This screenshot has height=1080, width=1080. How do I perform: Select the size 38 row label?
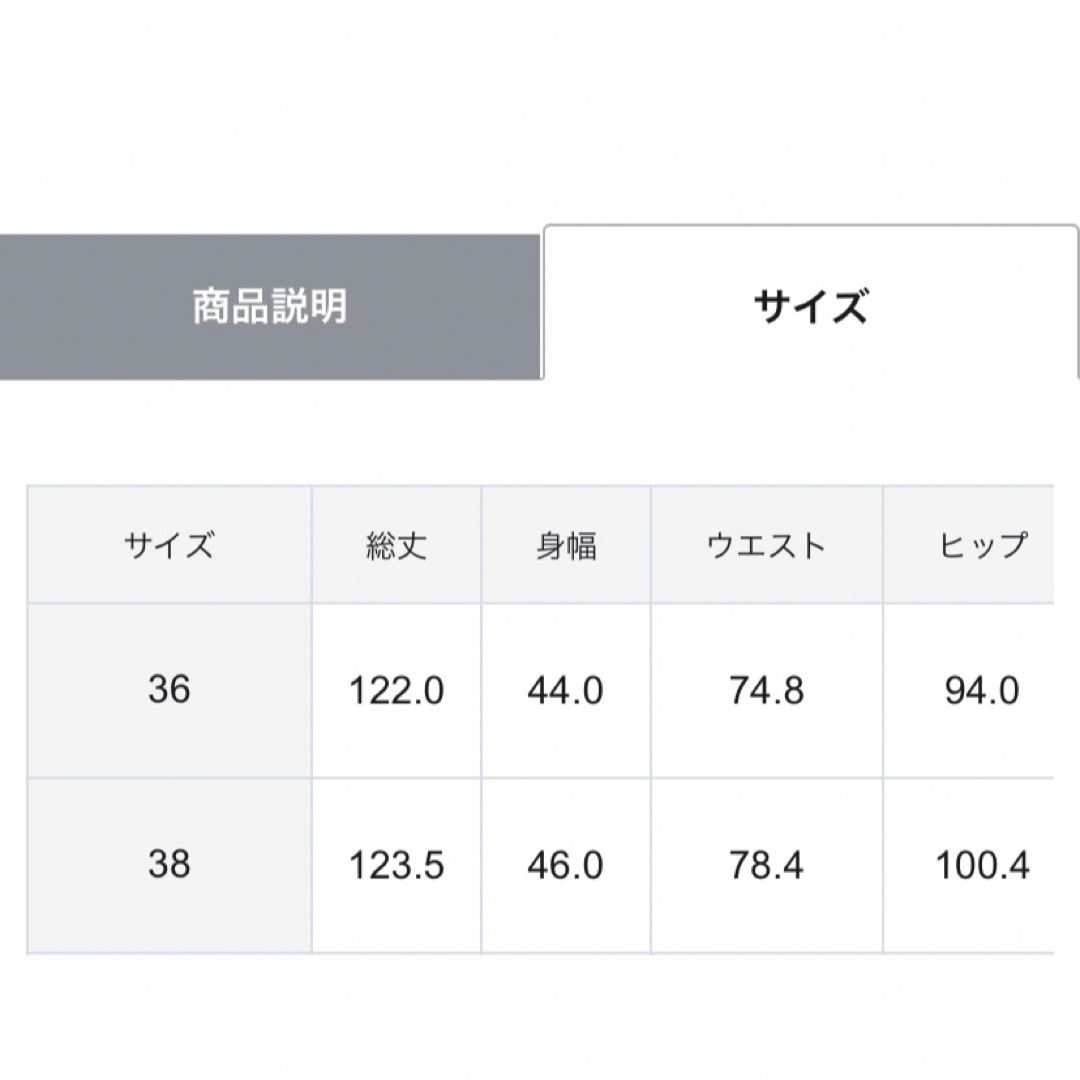click(169, 866)
